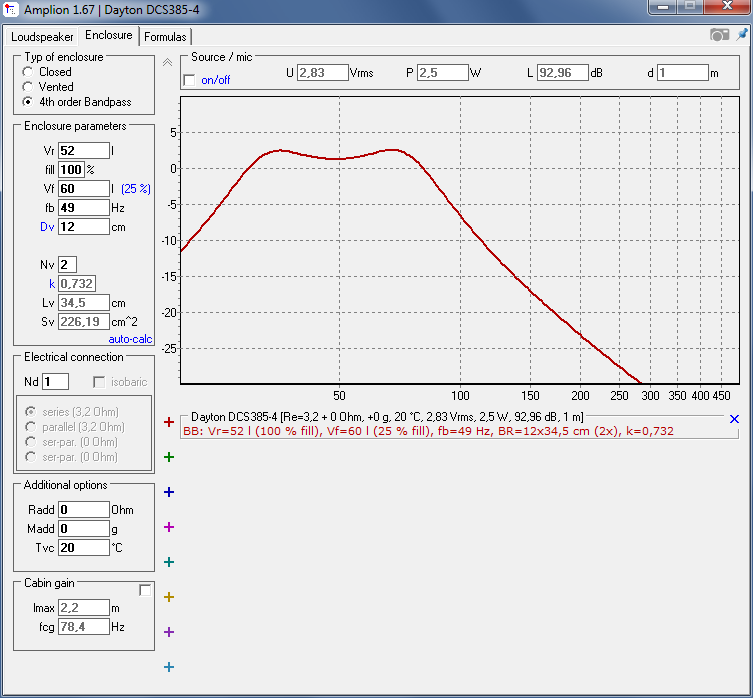Select the Vented enclosure type
753x698 pixels.
(28, 87)
